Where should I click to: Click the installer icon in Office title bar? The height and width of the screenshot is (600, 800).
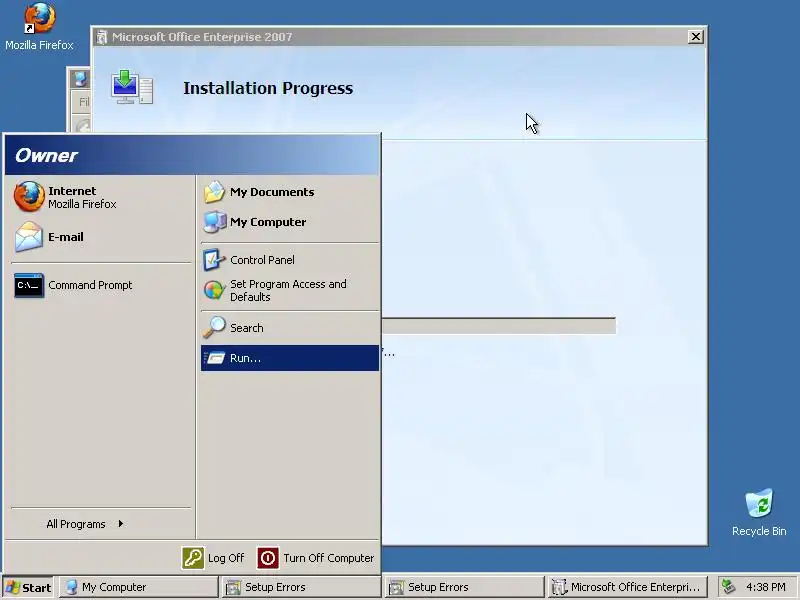click(102, 37)
